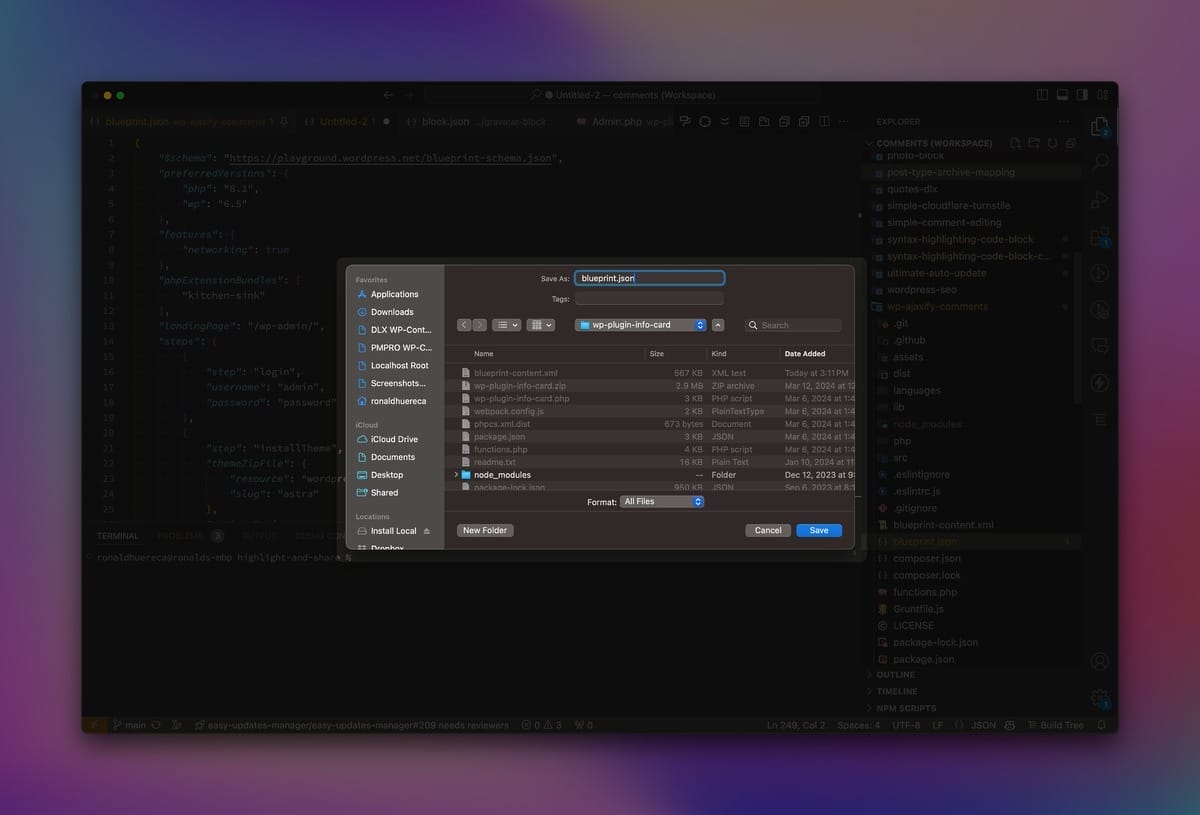Click the Save As filename field
This screenshot has height=815, width=1200.
[649, 278]
